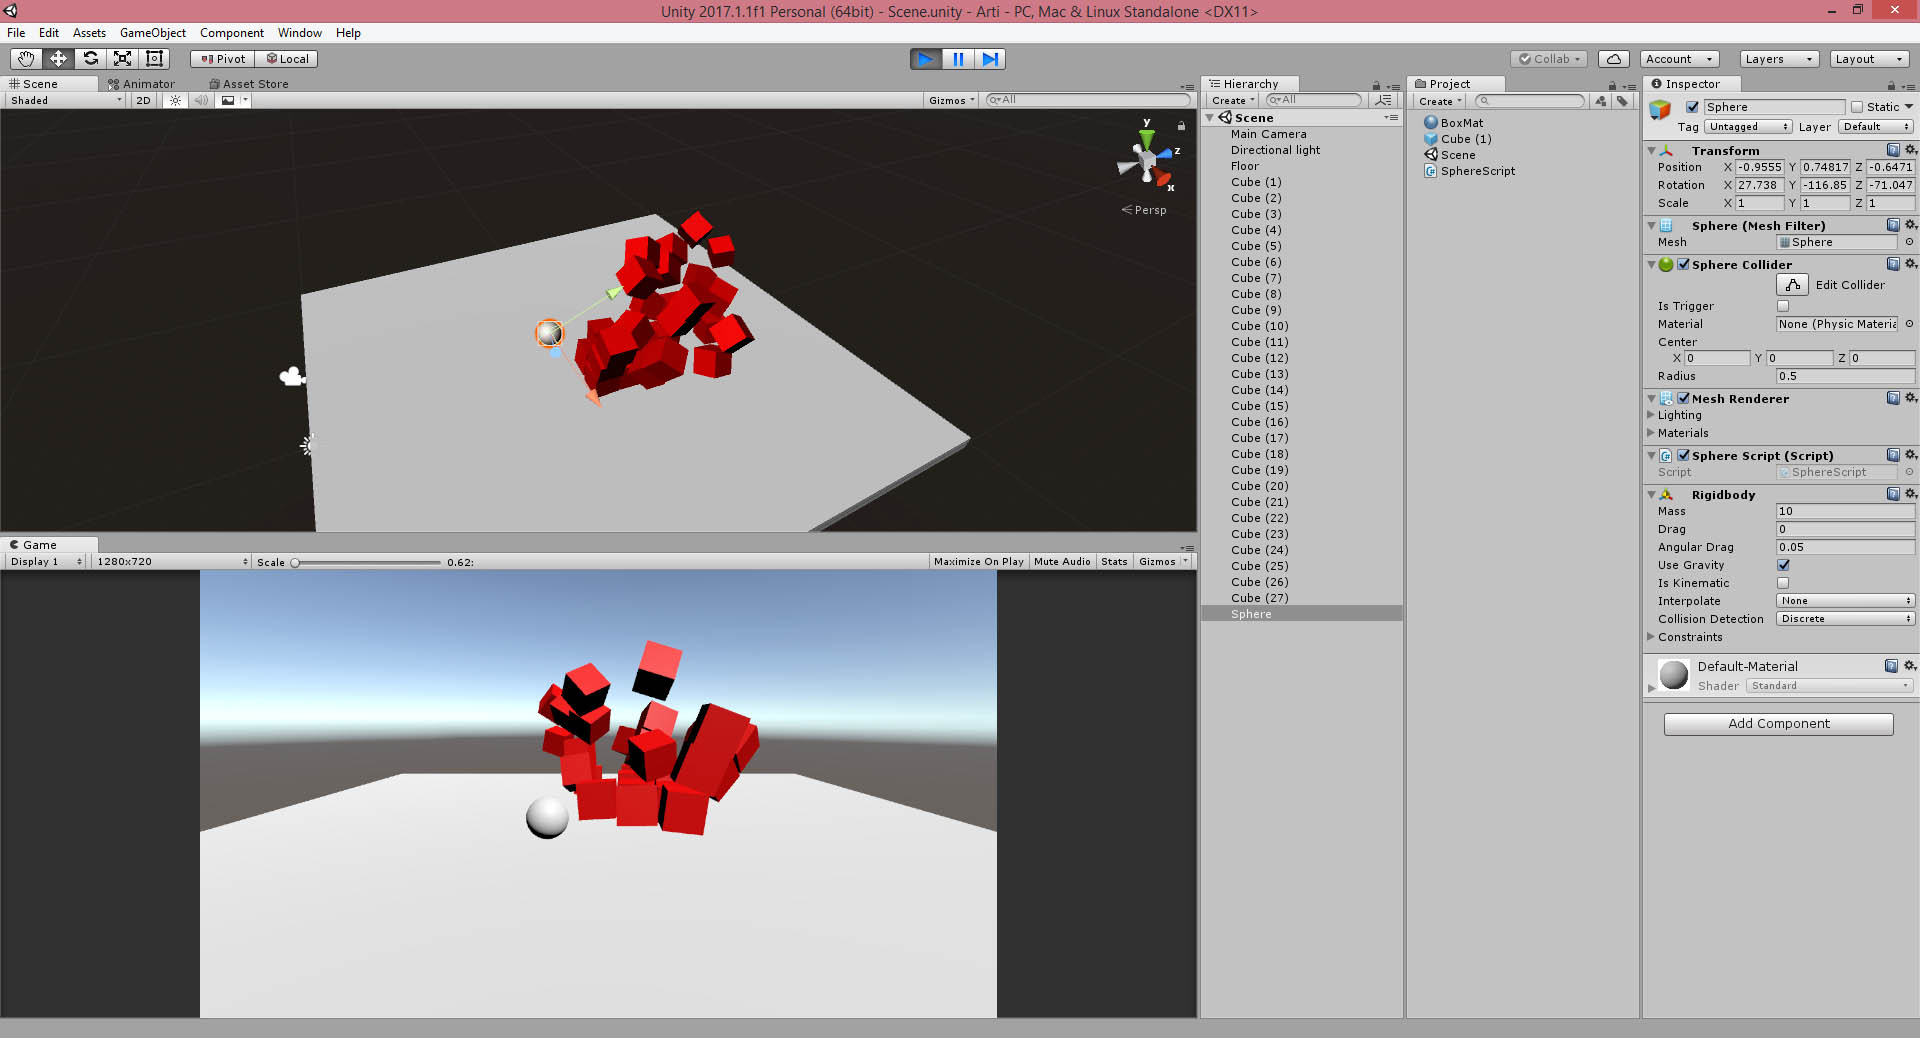The image size is (1920, 1038).
Task: Switch to the Animator tab
Action: (141, 84)
